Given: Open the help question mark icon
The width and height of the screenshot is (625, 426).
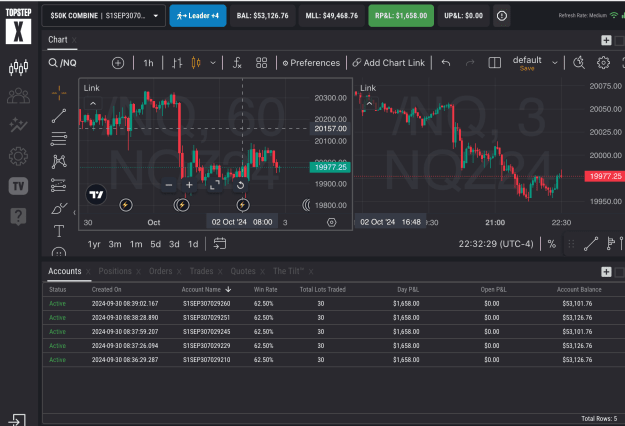Looking at the screenshot, I should pyautogui.click(x=18, y=217).
